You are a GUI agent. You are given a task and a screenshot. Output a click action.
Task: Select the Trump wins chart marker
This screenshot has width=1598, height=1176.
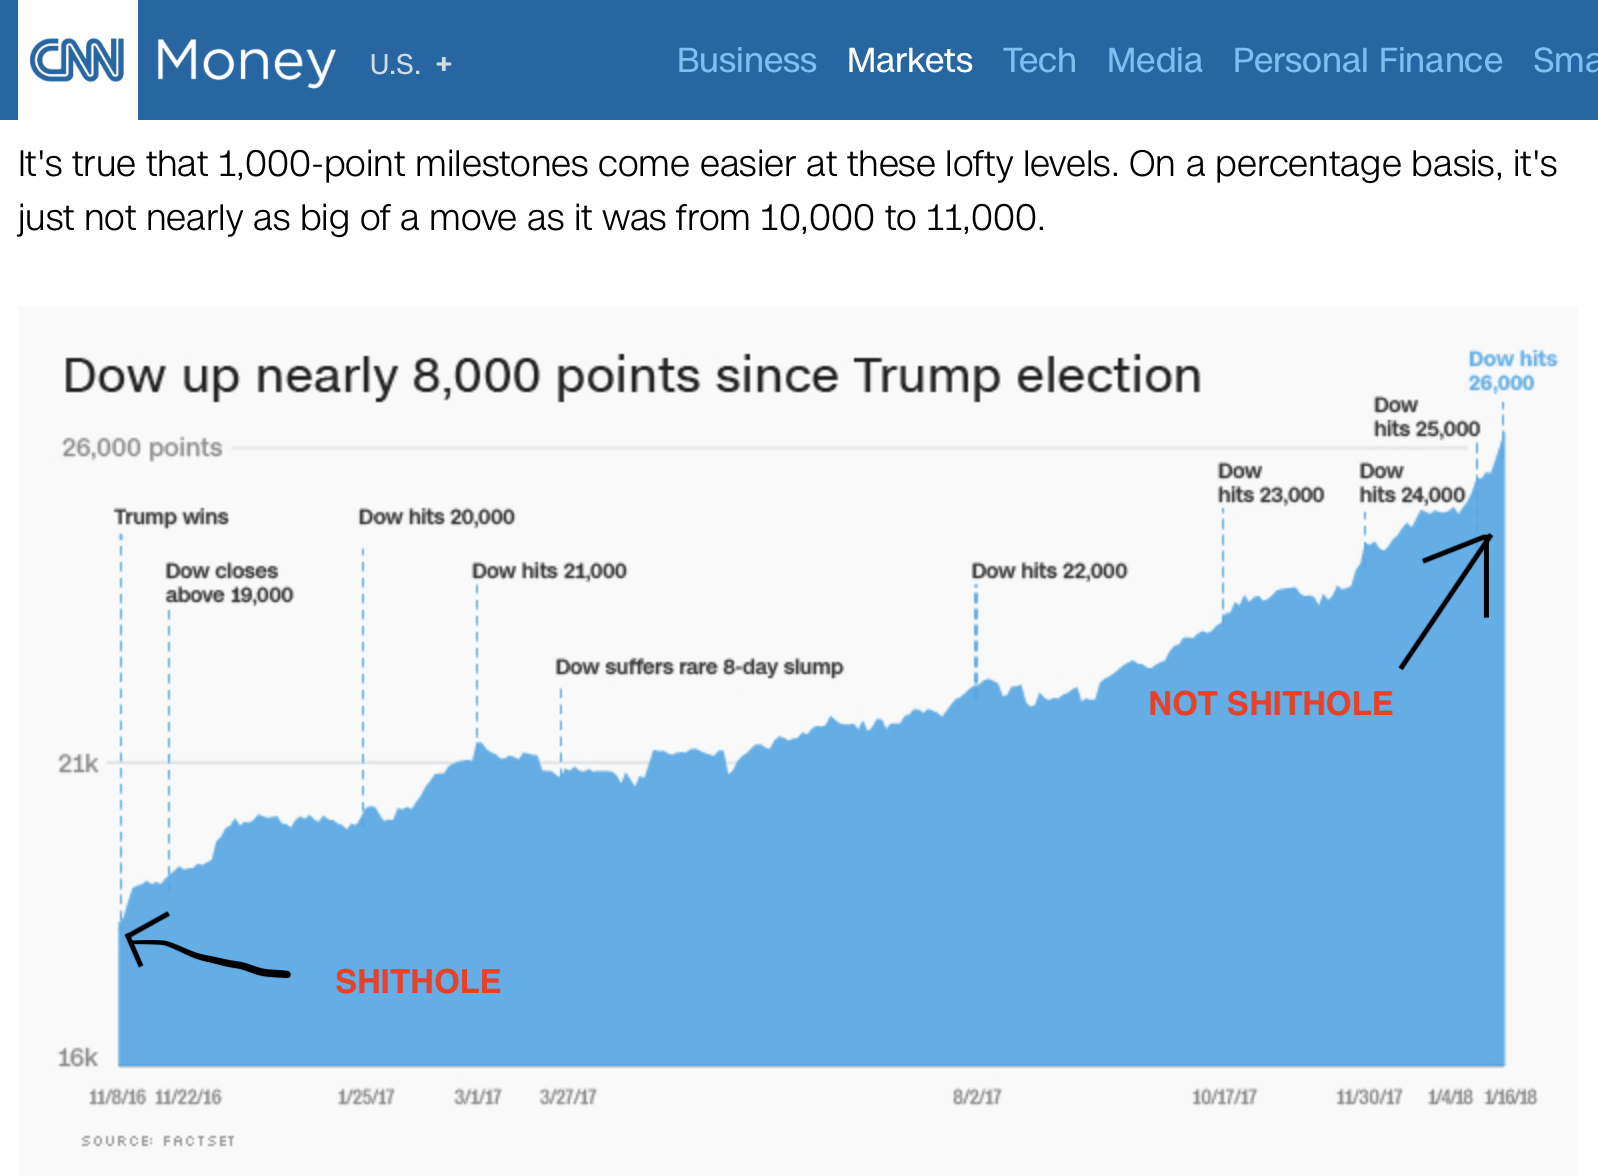[x=171, y=517]
